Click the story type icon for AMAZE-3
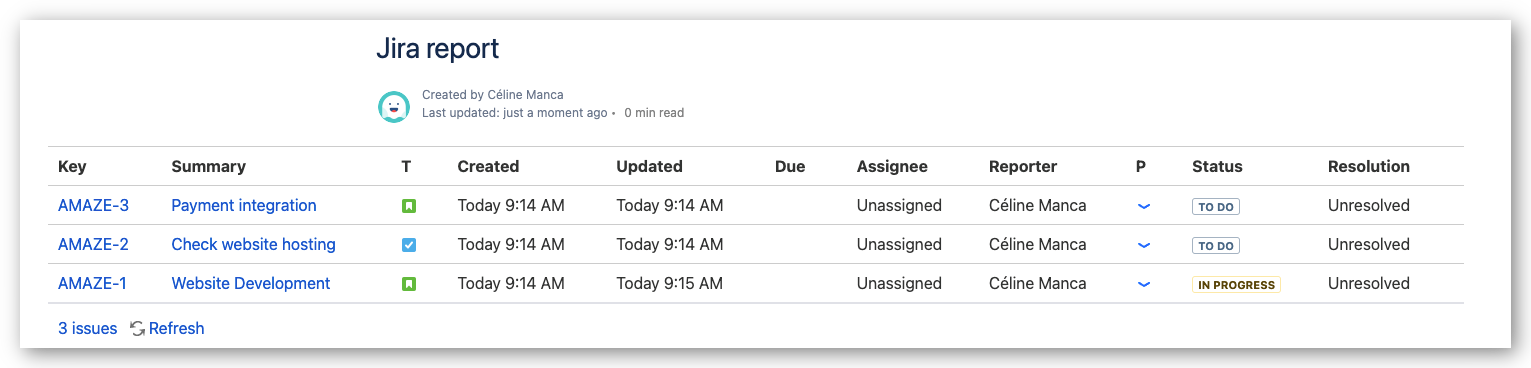Screen dimensions: 1531x368 coord(408,206)
